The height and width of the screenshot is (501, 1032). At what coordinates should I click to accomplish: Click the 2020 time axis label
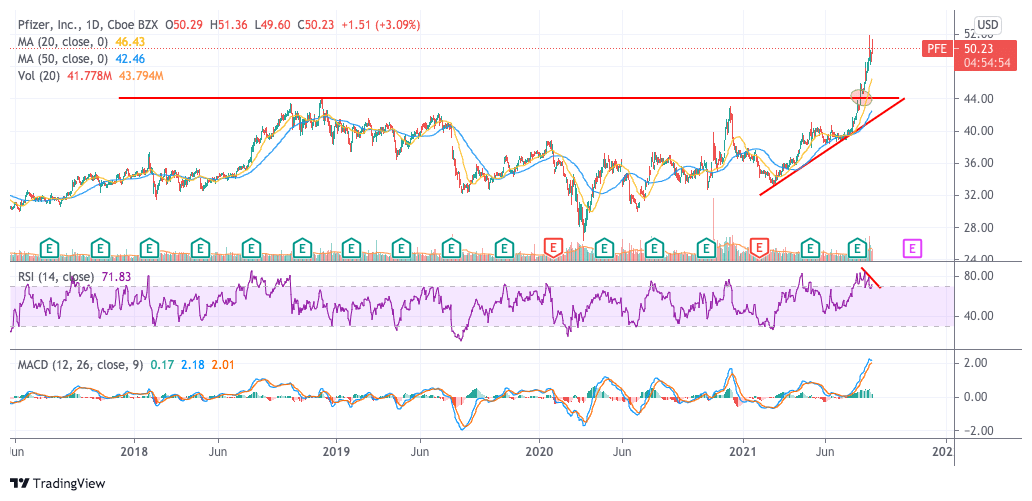click(x=540, y=452)
